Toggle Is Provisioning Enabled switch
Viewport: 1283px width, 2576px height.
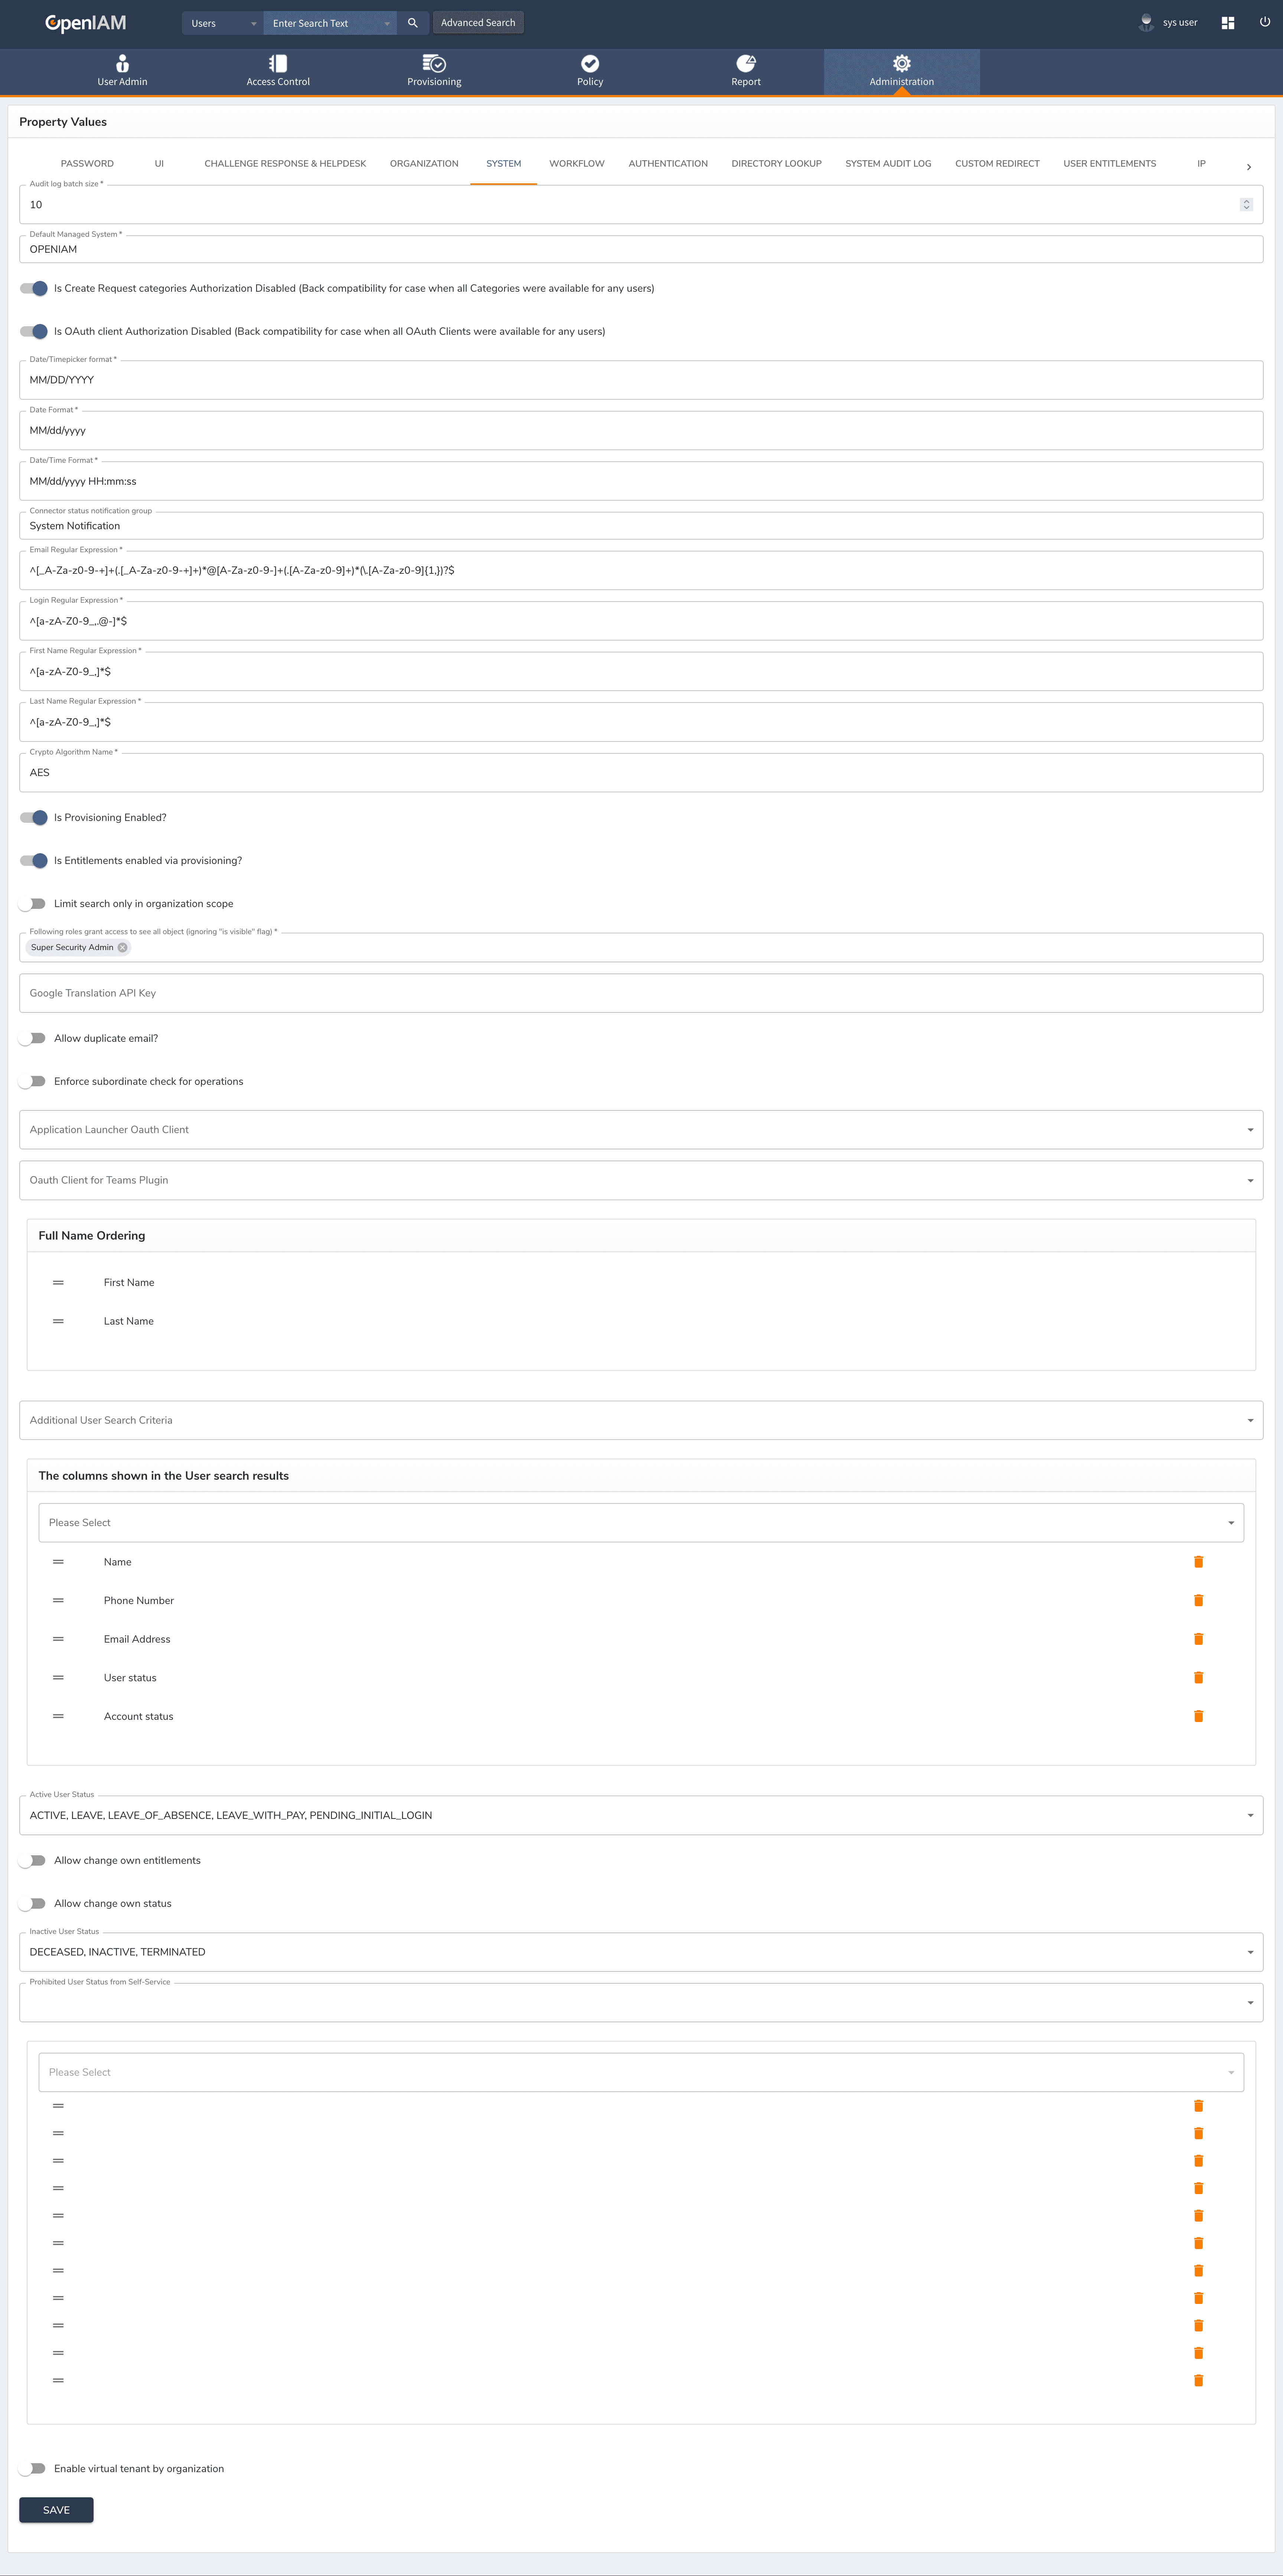pyautogui.click(x=34, y=817)
